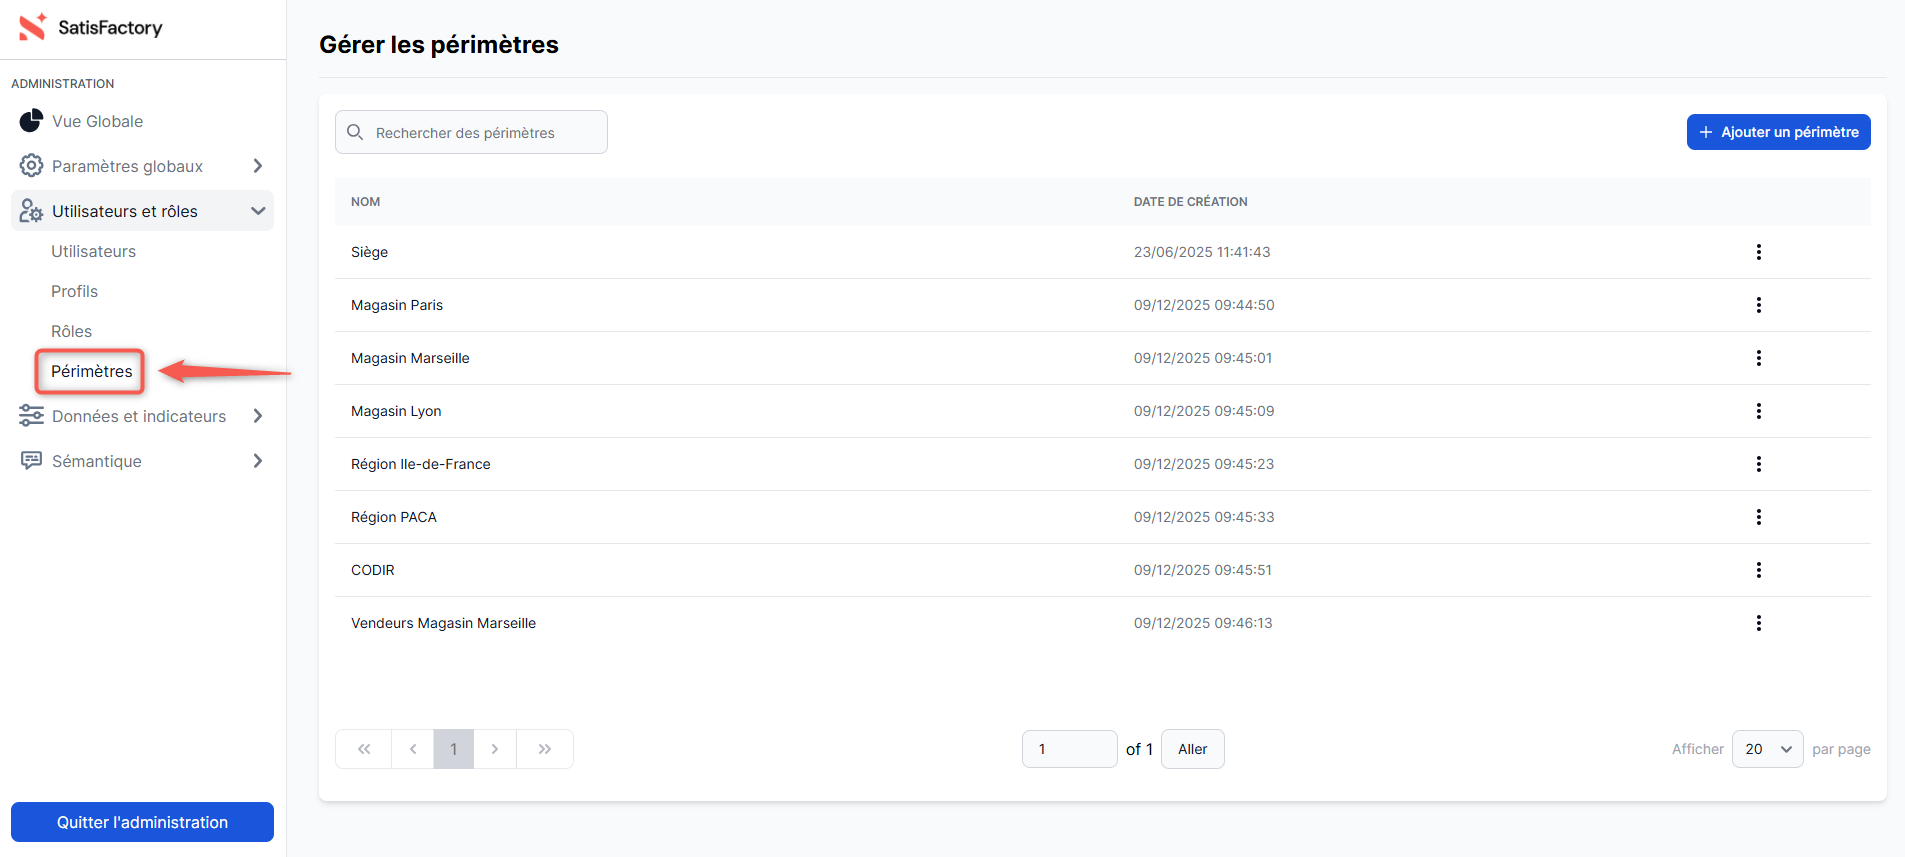Click Quitter l'administration button

[142, 822]
